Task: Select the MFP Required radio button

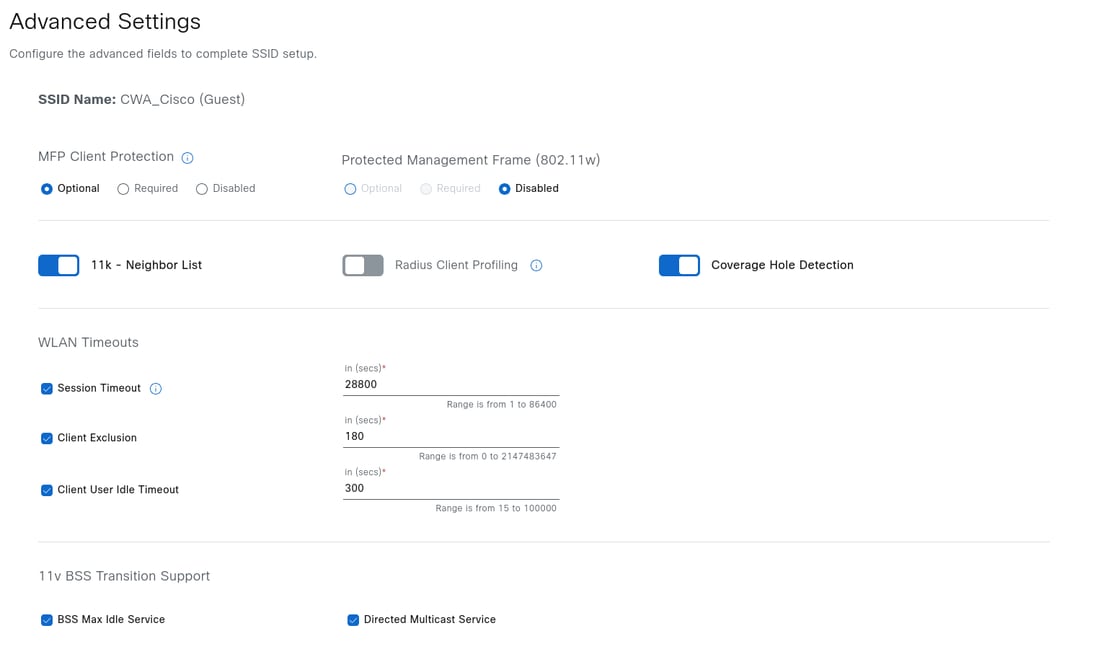Action: pos(123,189)
